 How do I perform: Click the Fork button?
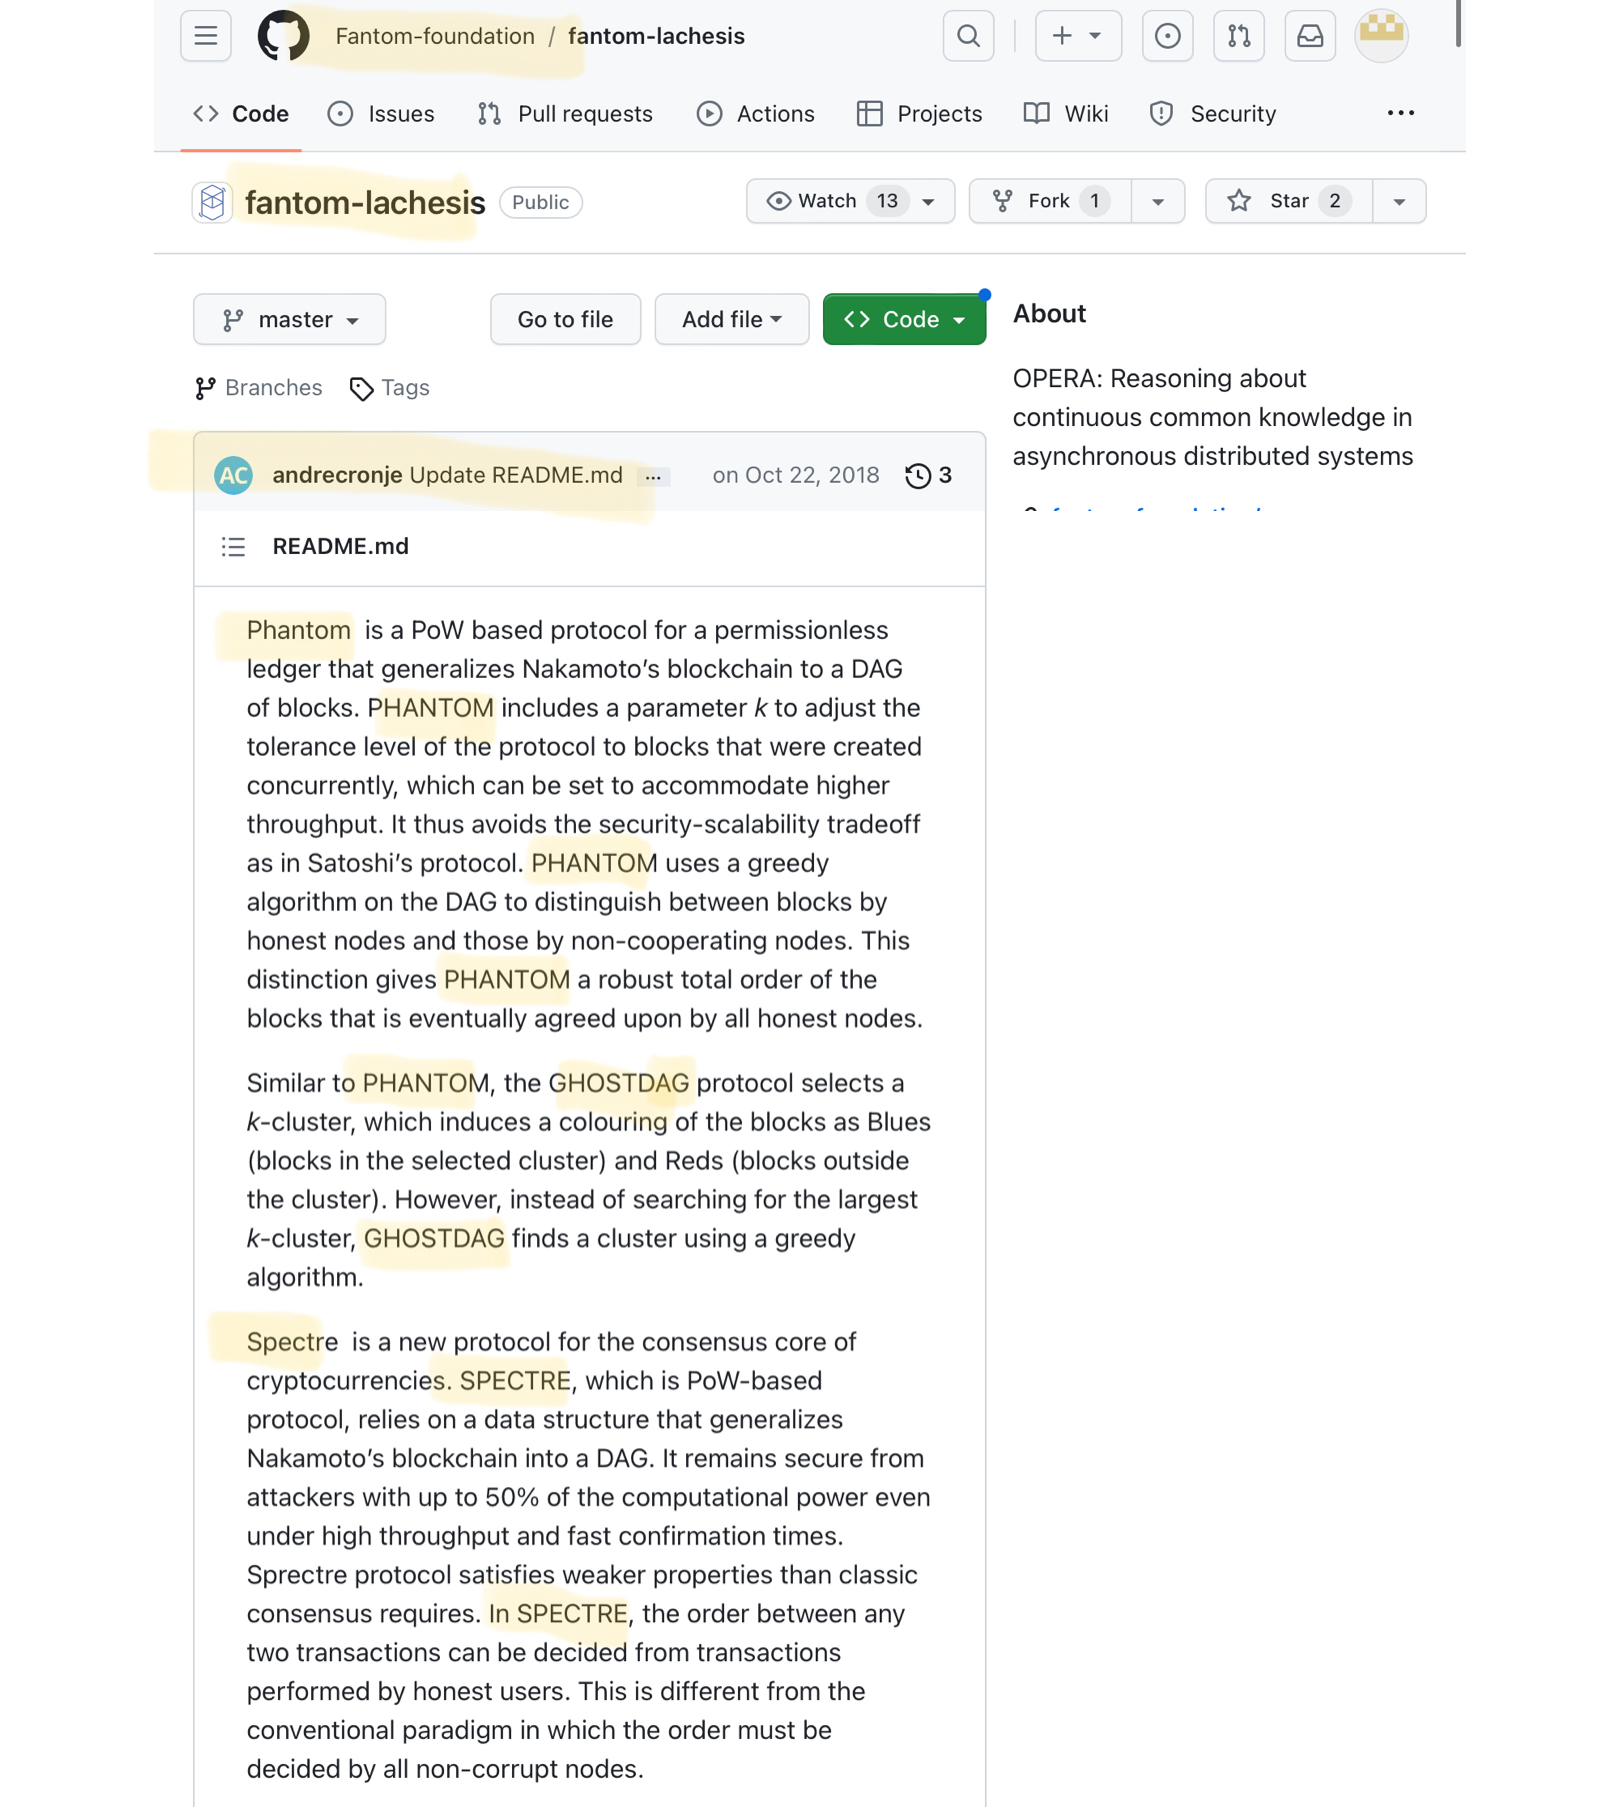pyautogui.click(x=1050, y=201)
